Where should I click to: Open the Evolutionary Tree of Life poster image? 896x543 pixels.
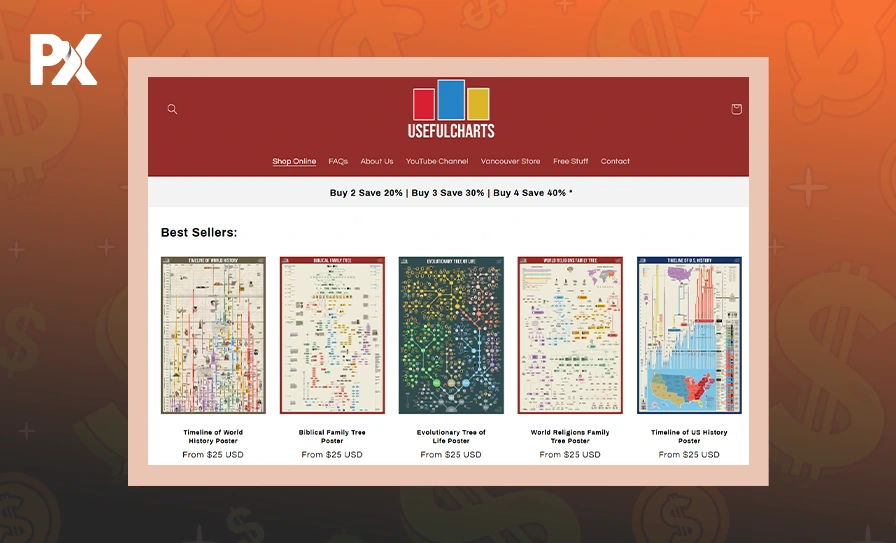click(x=451, y=335)
